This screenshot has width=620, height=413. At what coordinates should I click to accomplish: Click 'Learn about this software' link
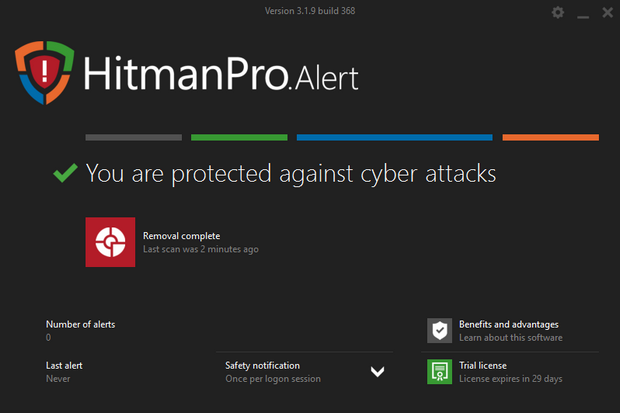pyautogui.click(x=510, y=338)
